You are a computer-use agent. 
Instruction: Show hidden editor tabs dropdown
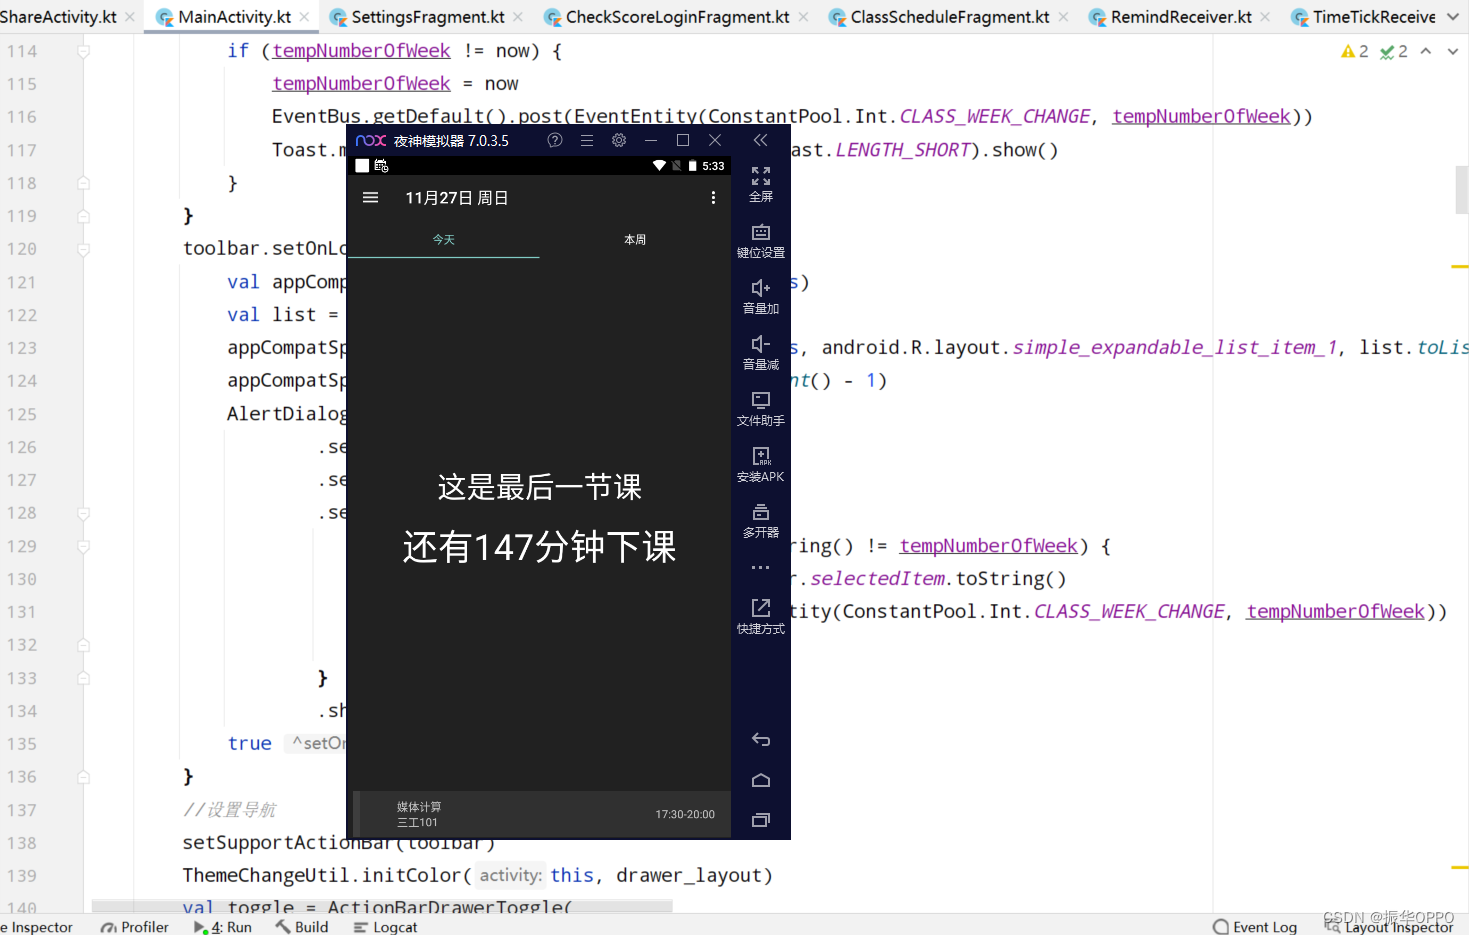click(1453, 17)
